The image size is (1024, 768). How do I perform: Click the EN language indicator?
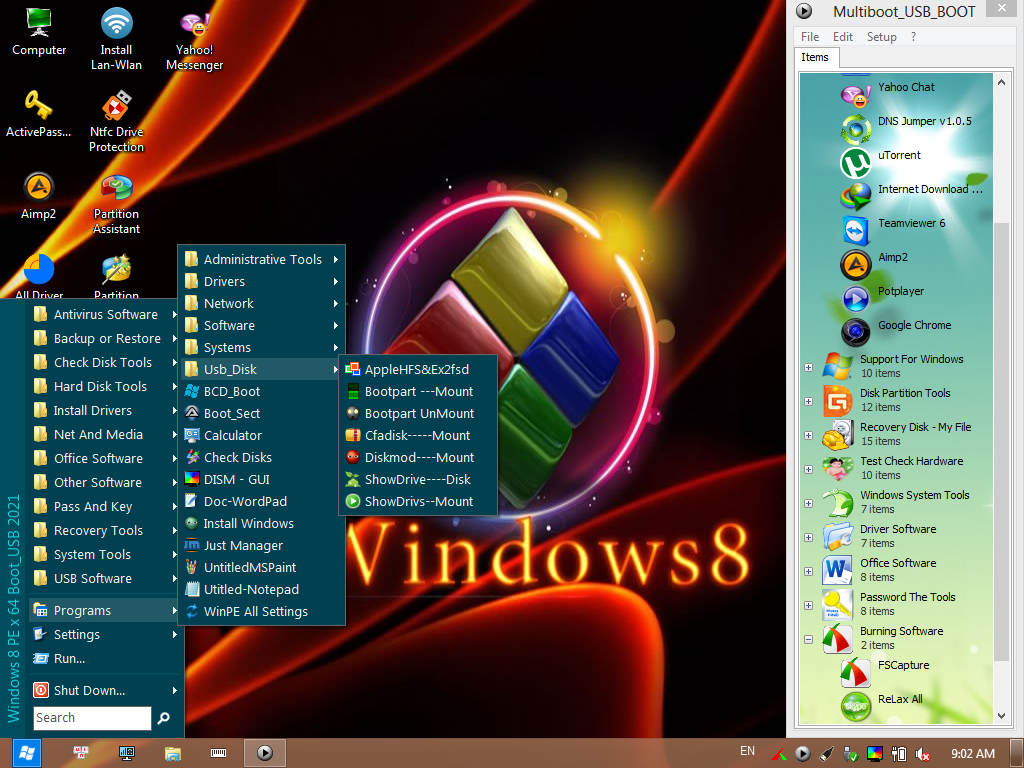(x=747, y=751)
